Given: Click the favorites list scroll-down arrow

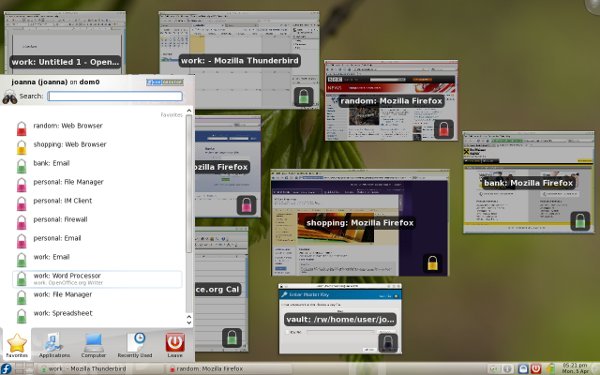Looking at the screenshot, I should (189, 323).
